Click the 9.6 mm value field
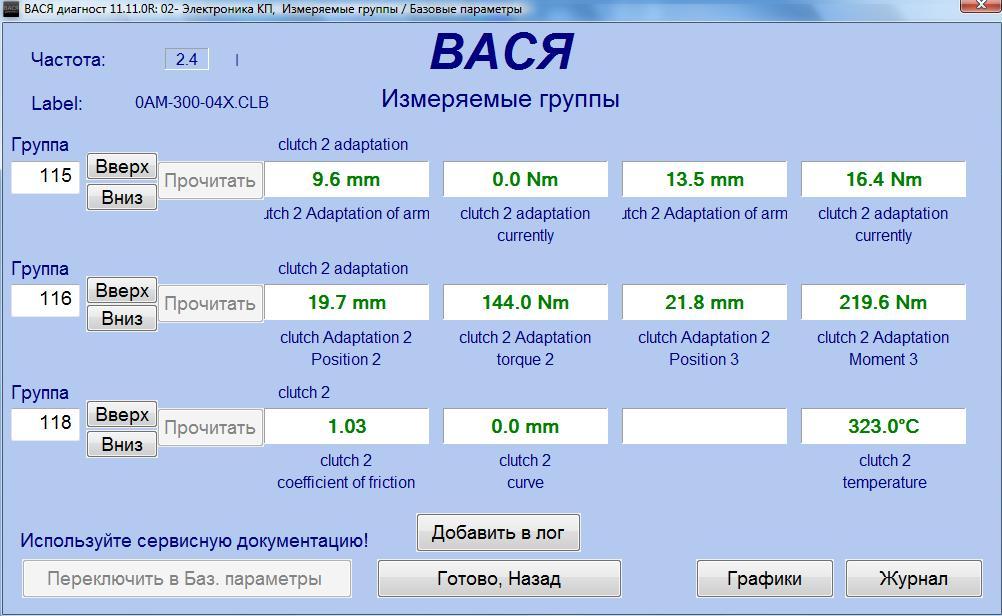This screenshot has width=1002, height=616. tap(346, 180)
